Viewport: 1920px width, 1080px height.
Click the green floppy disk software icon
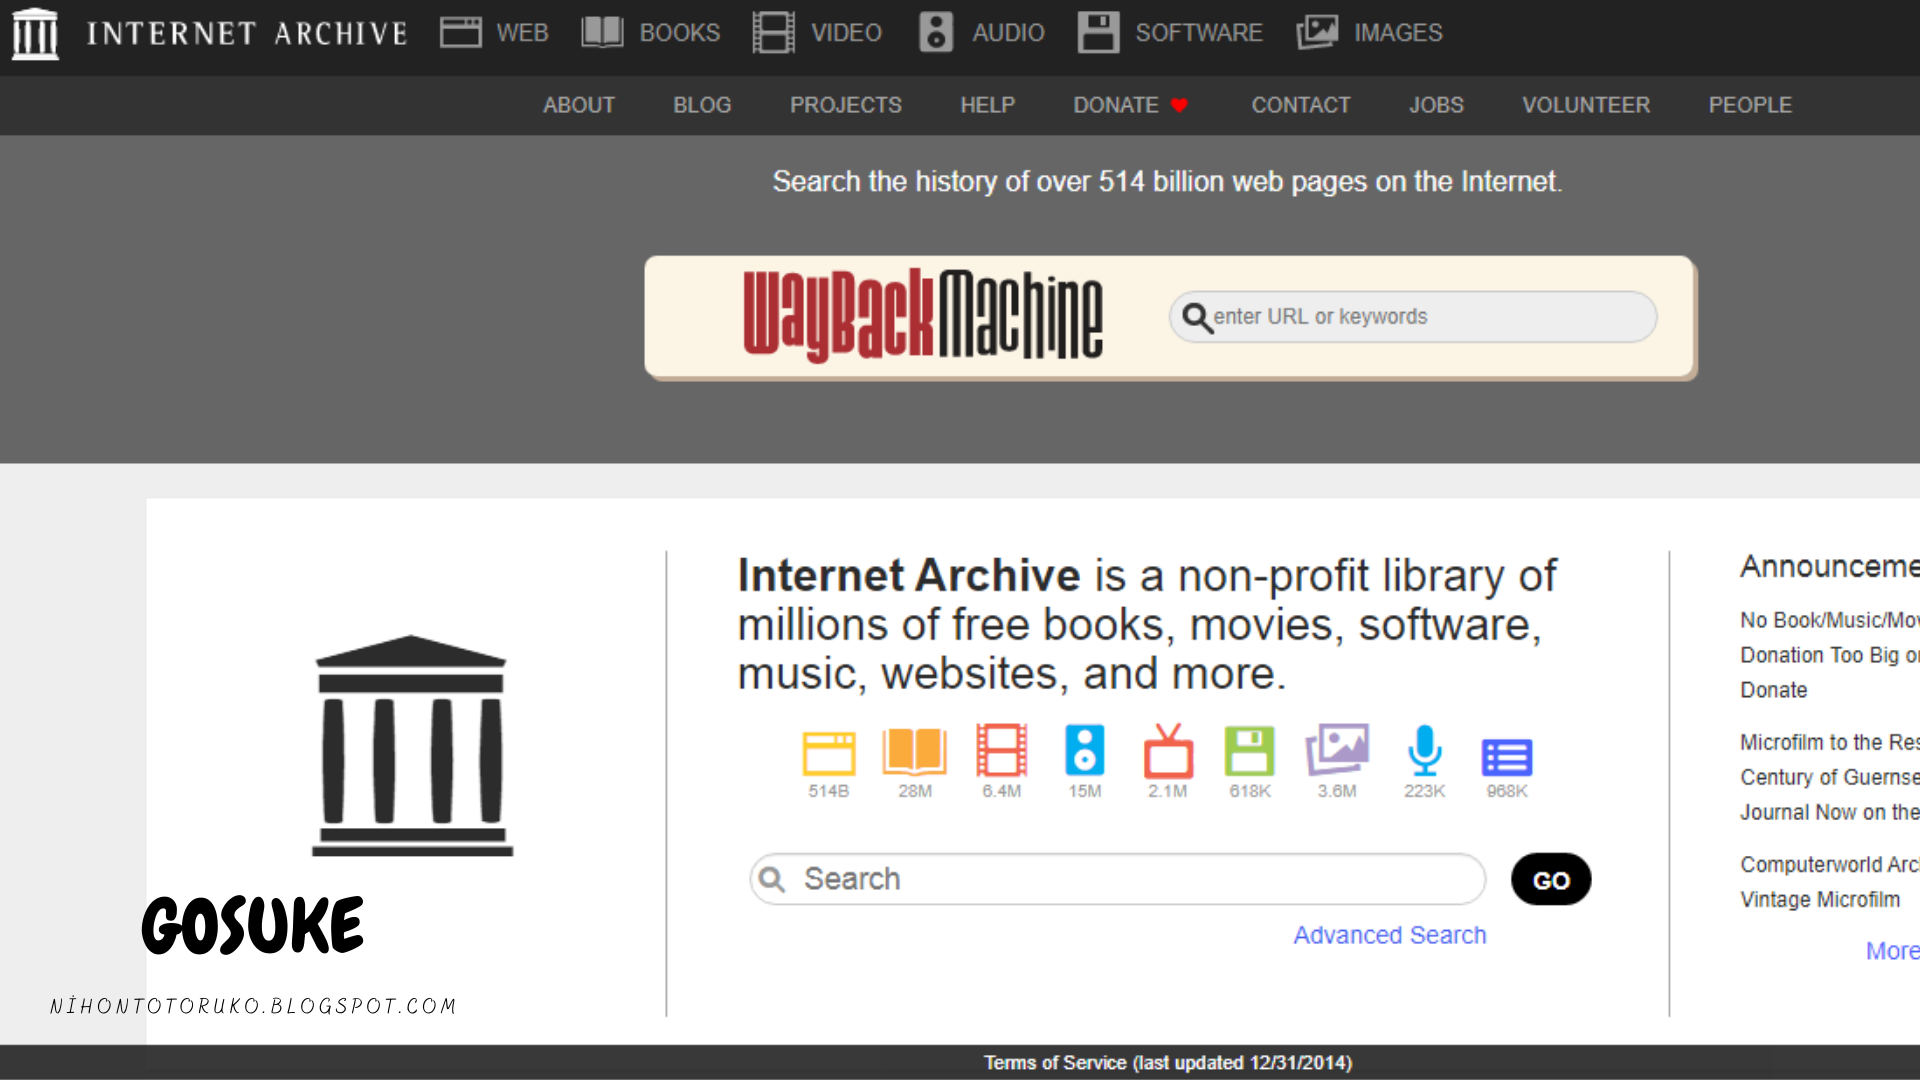[1250, 751]
